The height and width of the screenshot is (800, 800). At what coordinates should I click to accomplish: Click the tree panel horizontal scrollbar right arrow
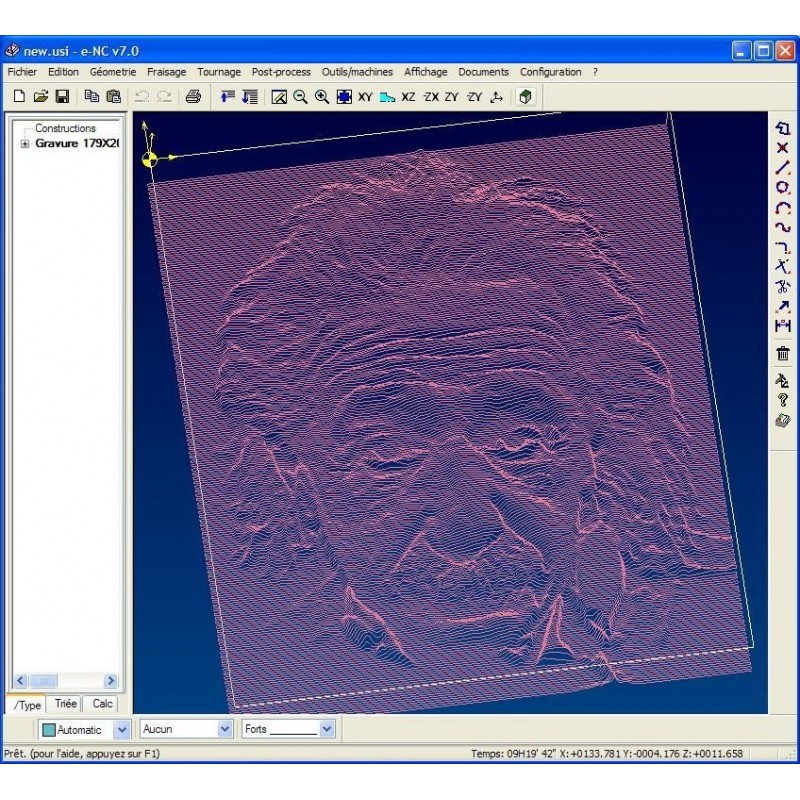pyautogui.click(x=110, y=681)
